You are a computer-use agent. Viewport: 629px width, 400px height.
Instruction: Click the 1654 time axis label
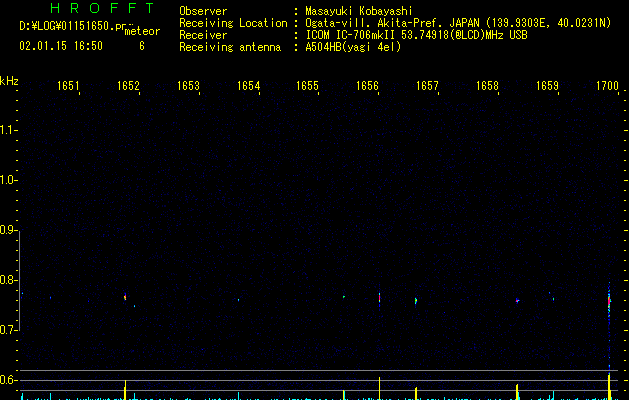(248, 85)
